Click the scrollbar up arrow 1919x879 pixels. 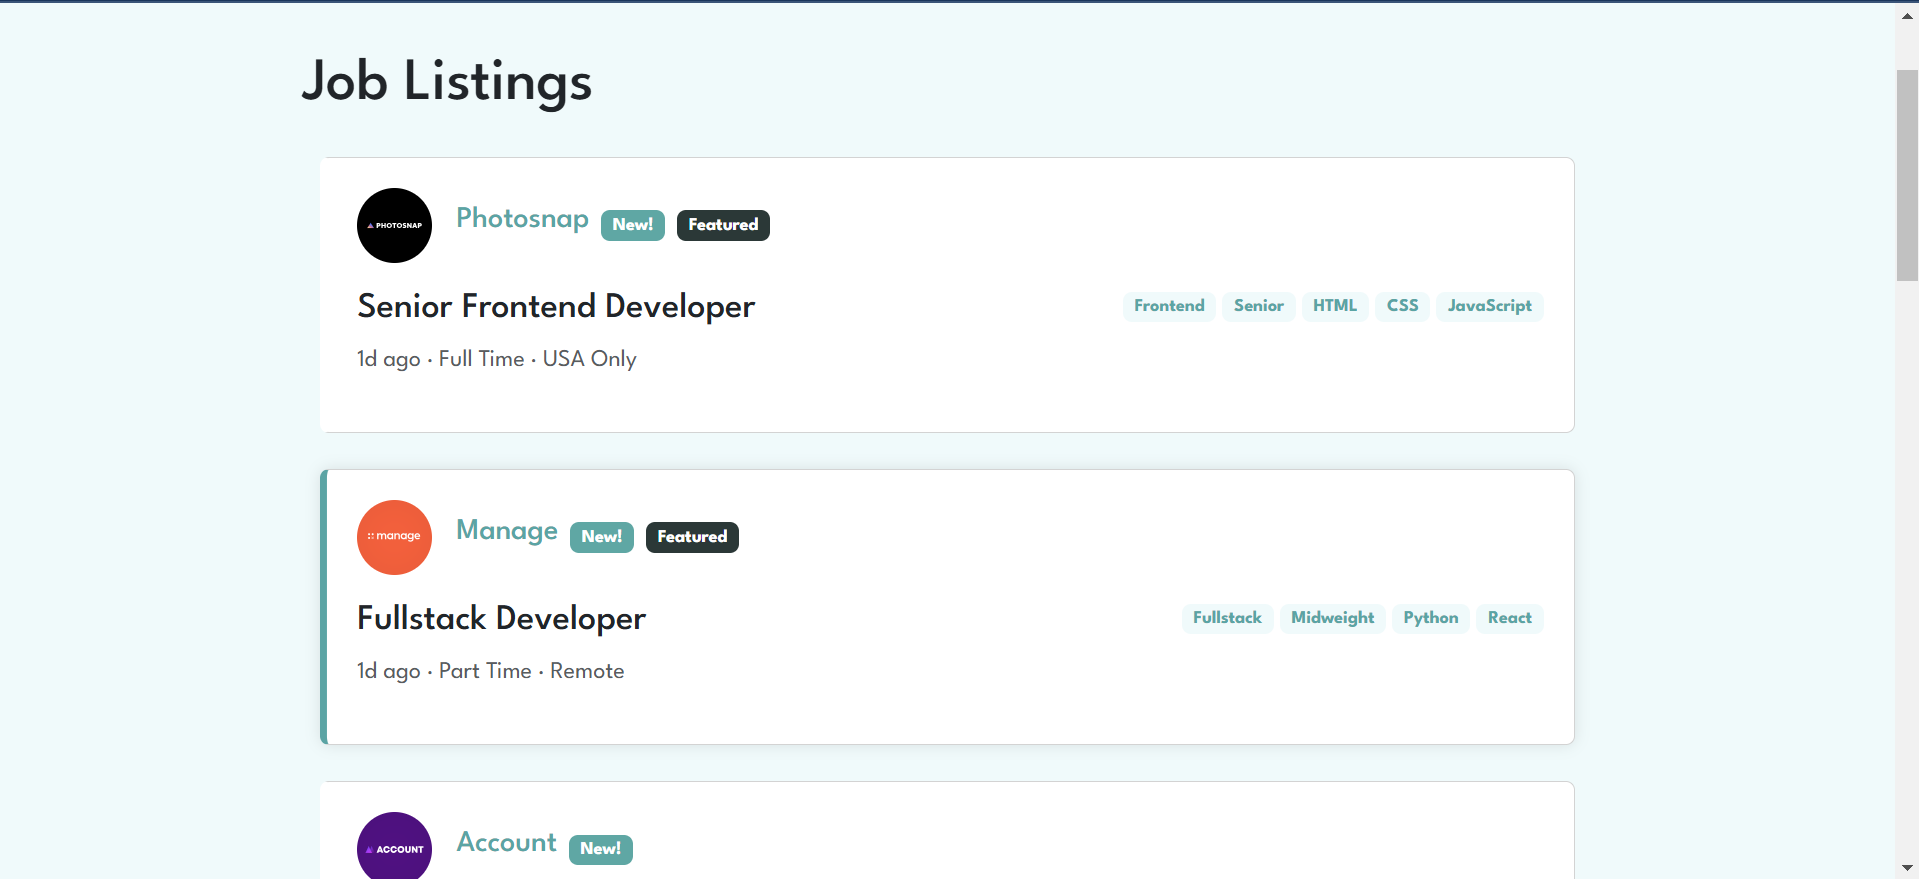coord(1907,15)
